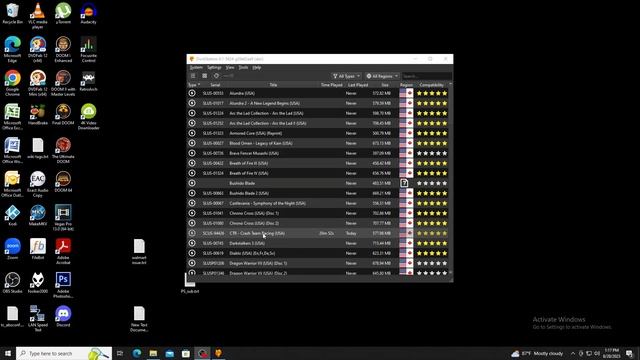Image resolution: width=640 pixels, height=360 pixels.
Task: Select Chrono Cross (USA) (Disc 2)
Action: (318, 223)
